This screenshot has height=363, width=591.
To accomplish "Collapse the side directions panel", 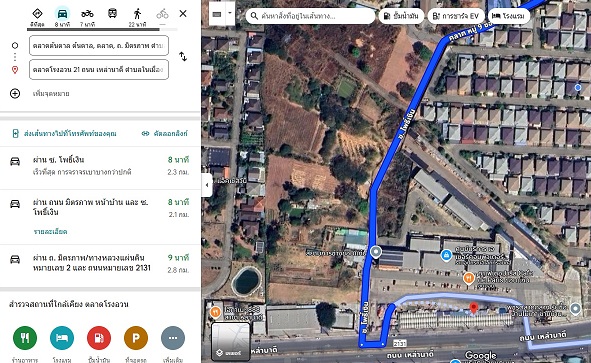I will point(207,185).
